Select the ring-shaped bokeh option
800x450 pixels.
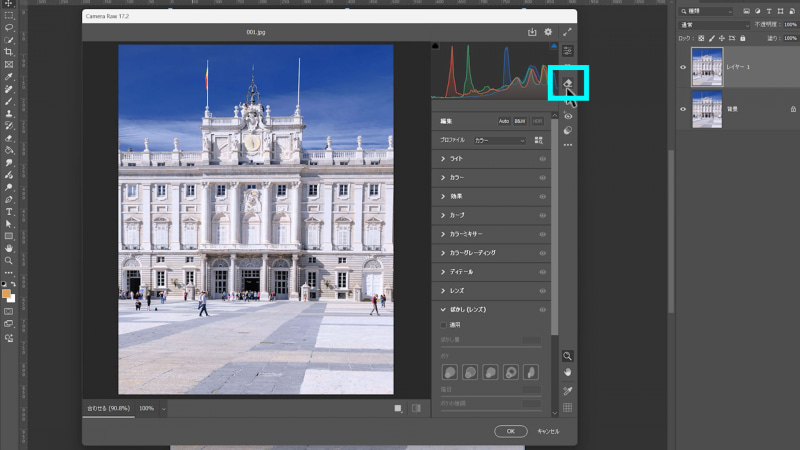pyautogui.click(x=510, y=372)
